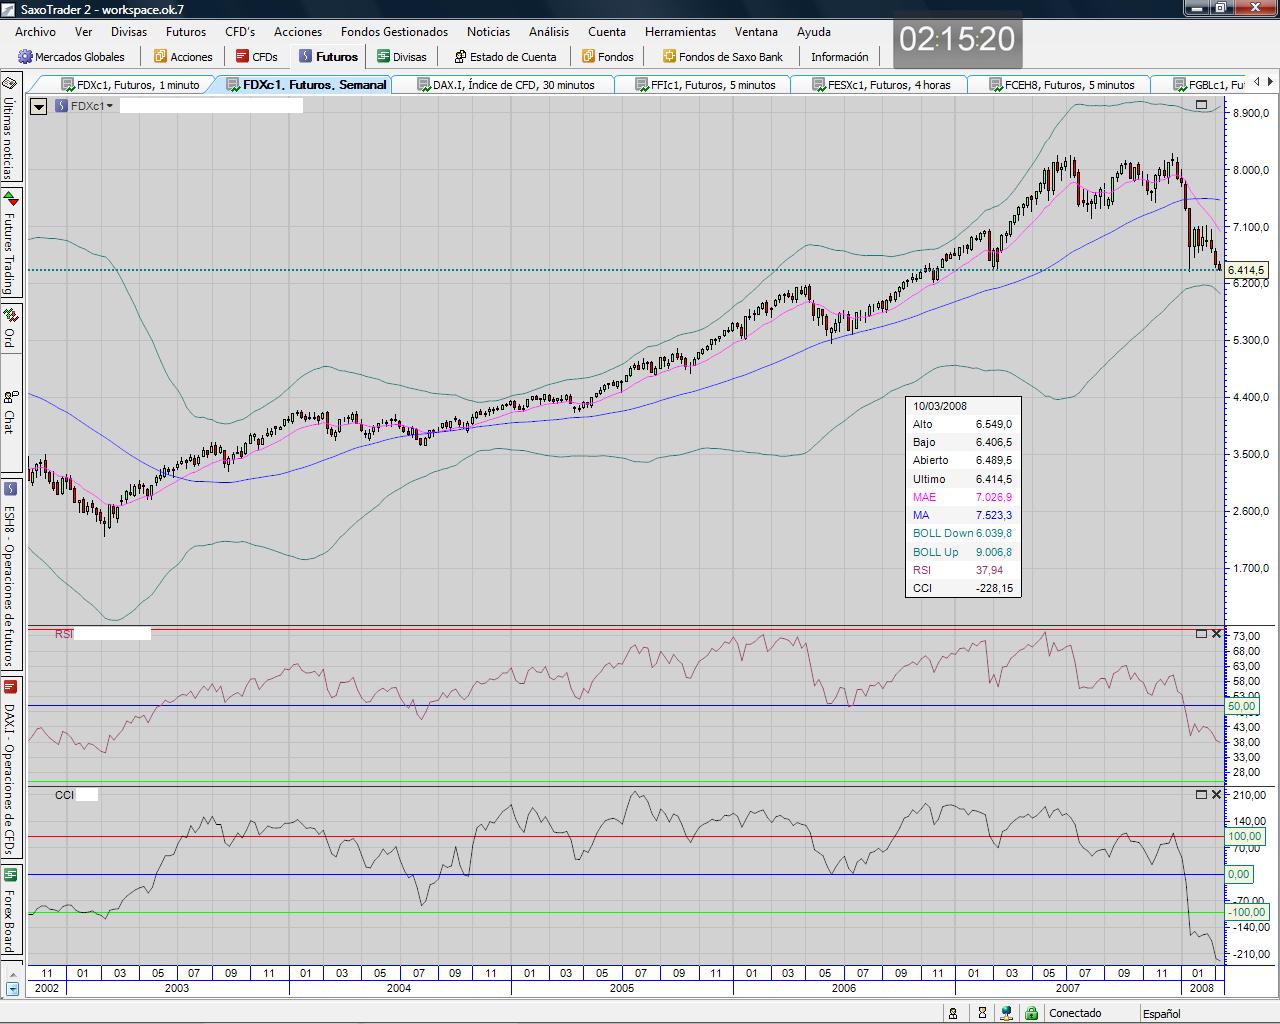Switch to the DAX.I 30 minutos tab
The height and width of the screenshot is (1024, 1280).
[505, 85]
